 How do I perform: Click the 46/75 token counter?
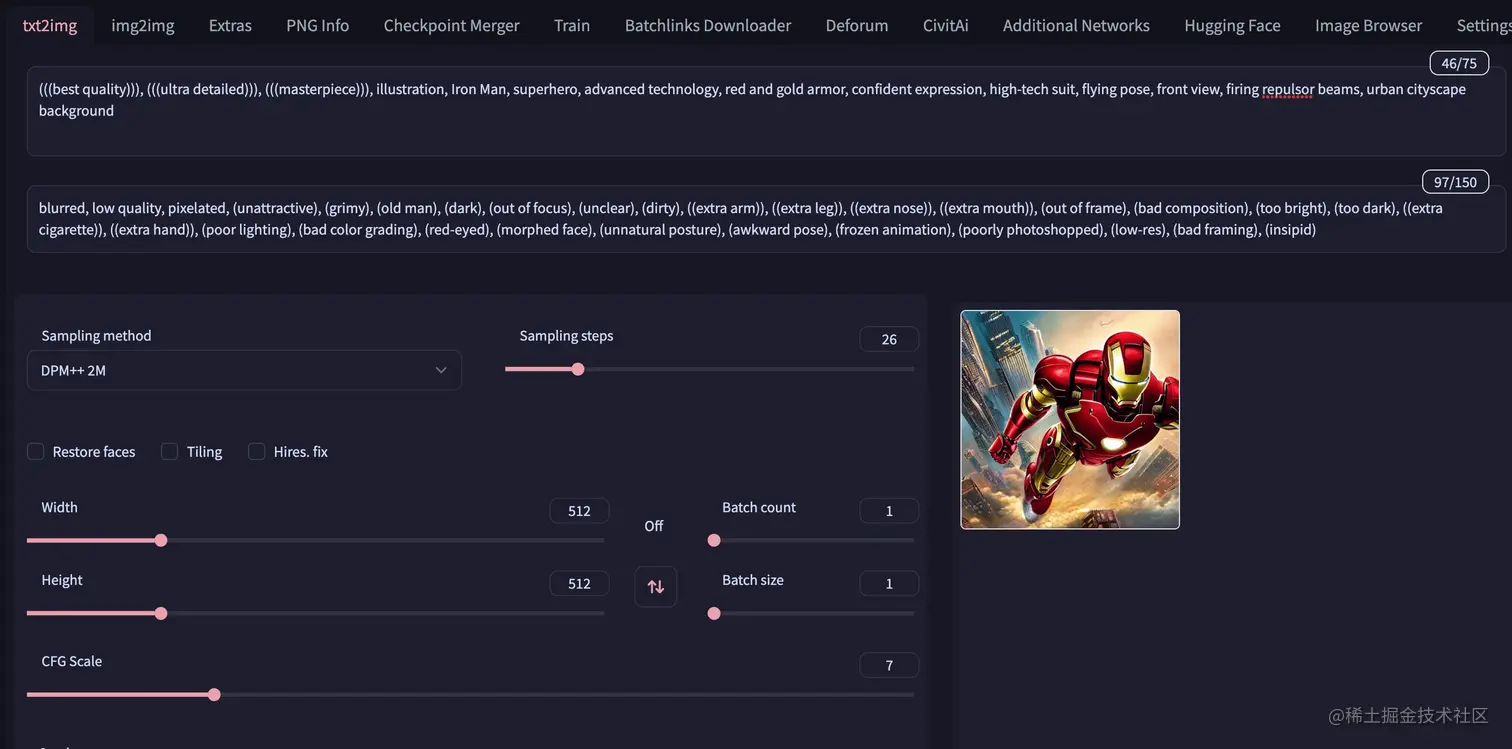tap(1459, 64)
